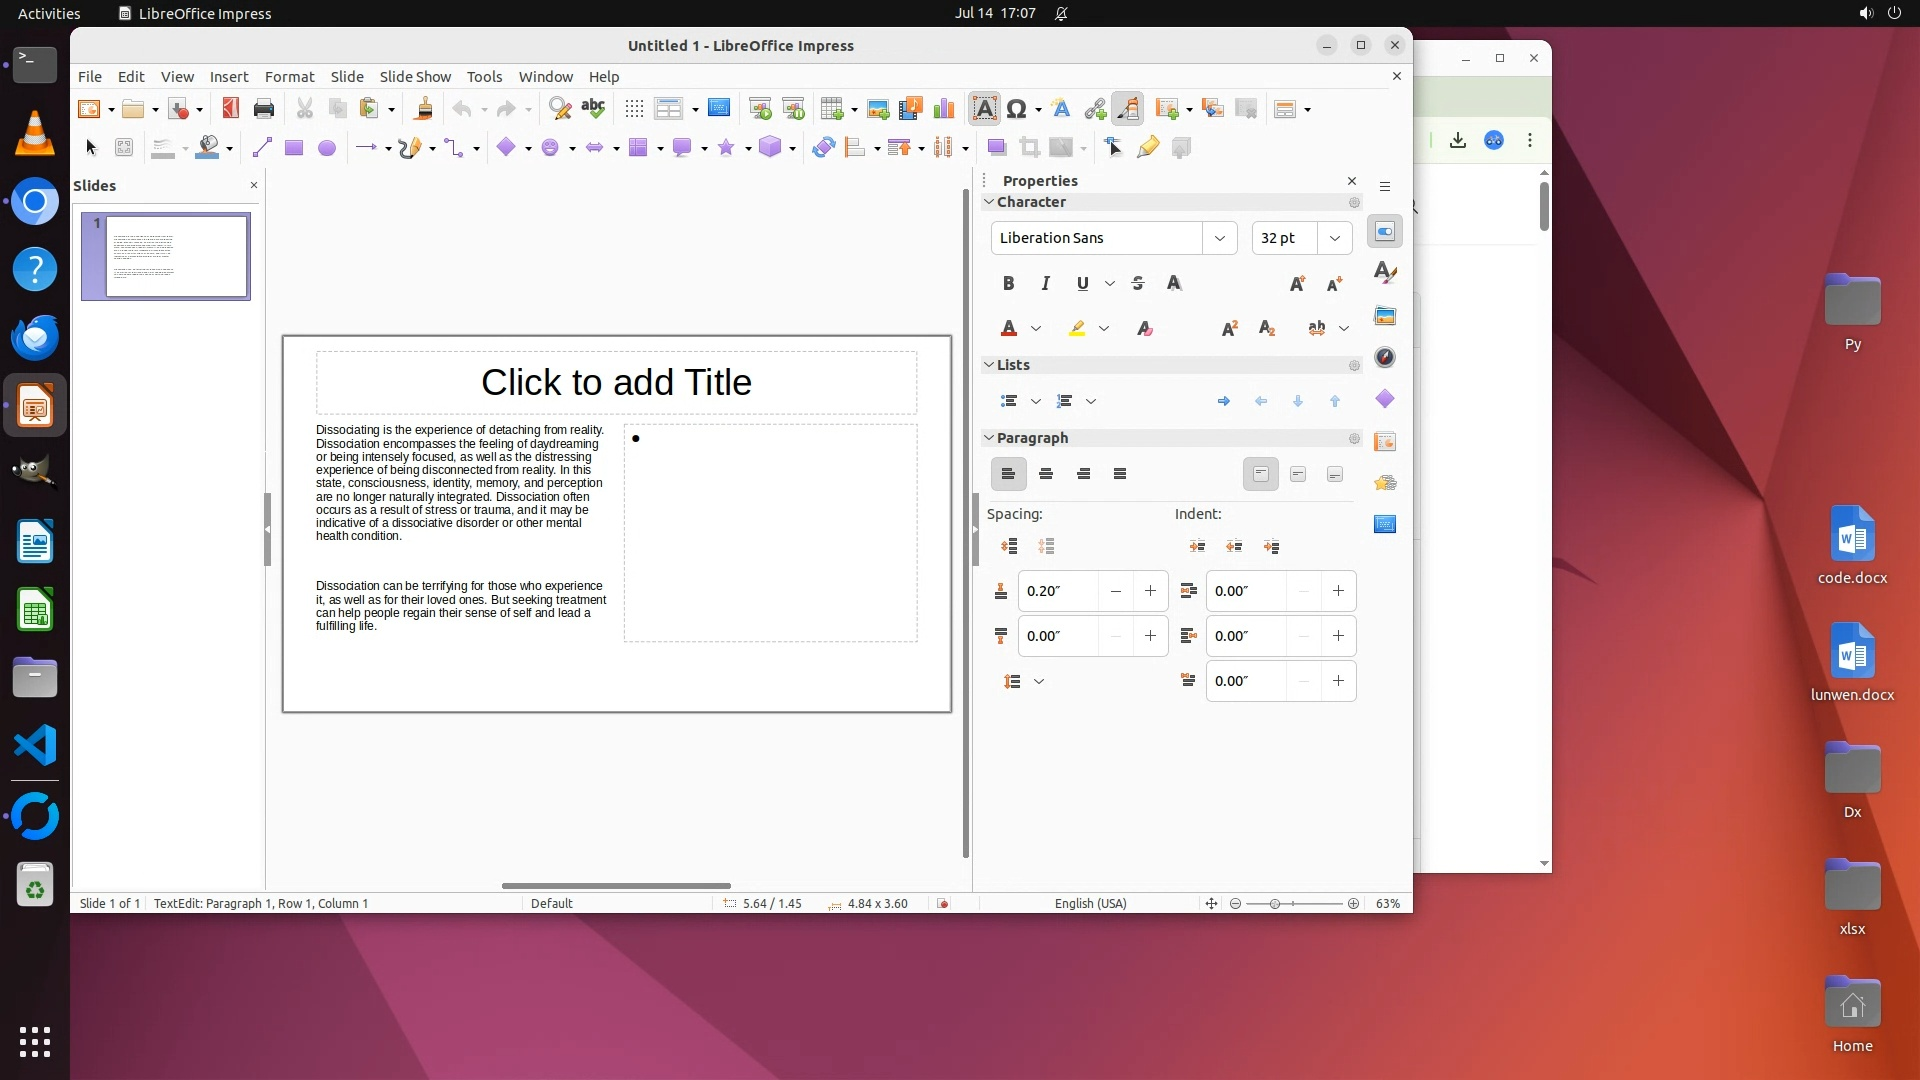Select the Ellipse drawing tool
The width and height of the screenshot is (1920, 1080).
(x=326, y=148)
